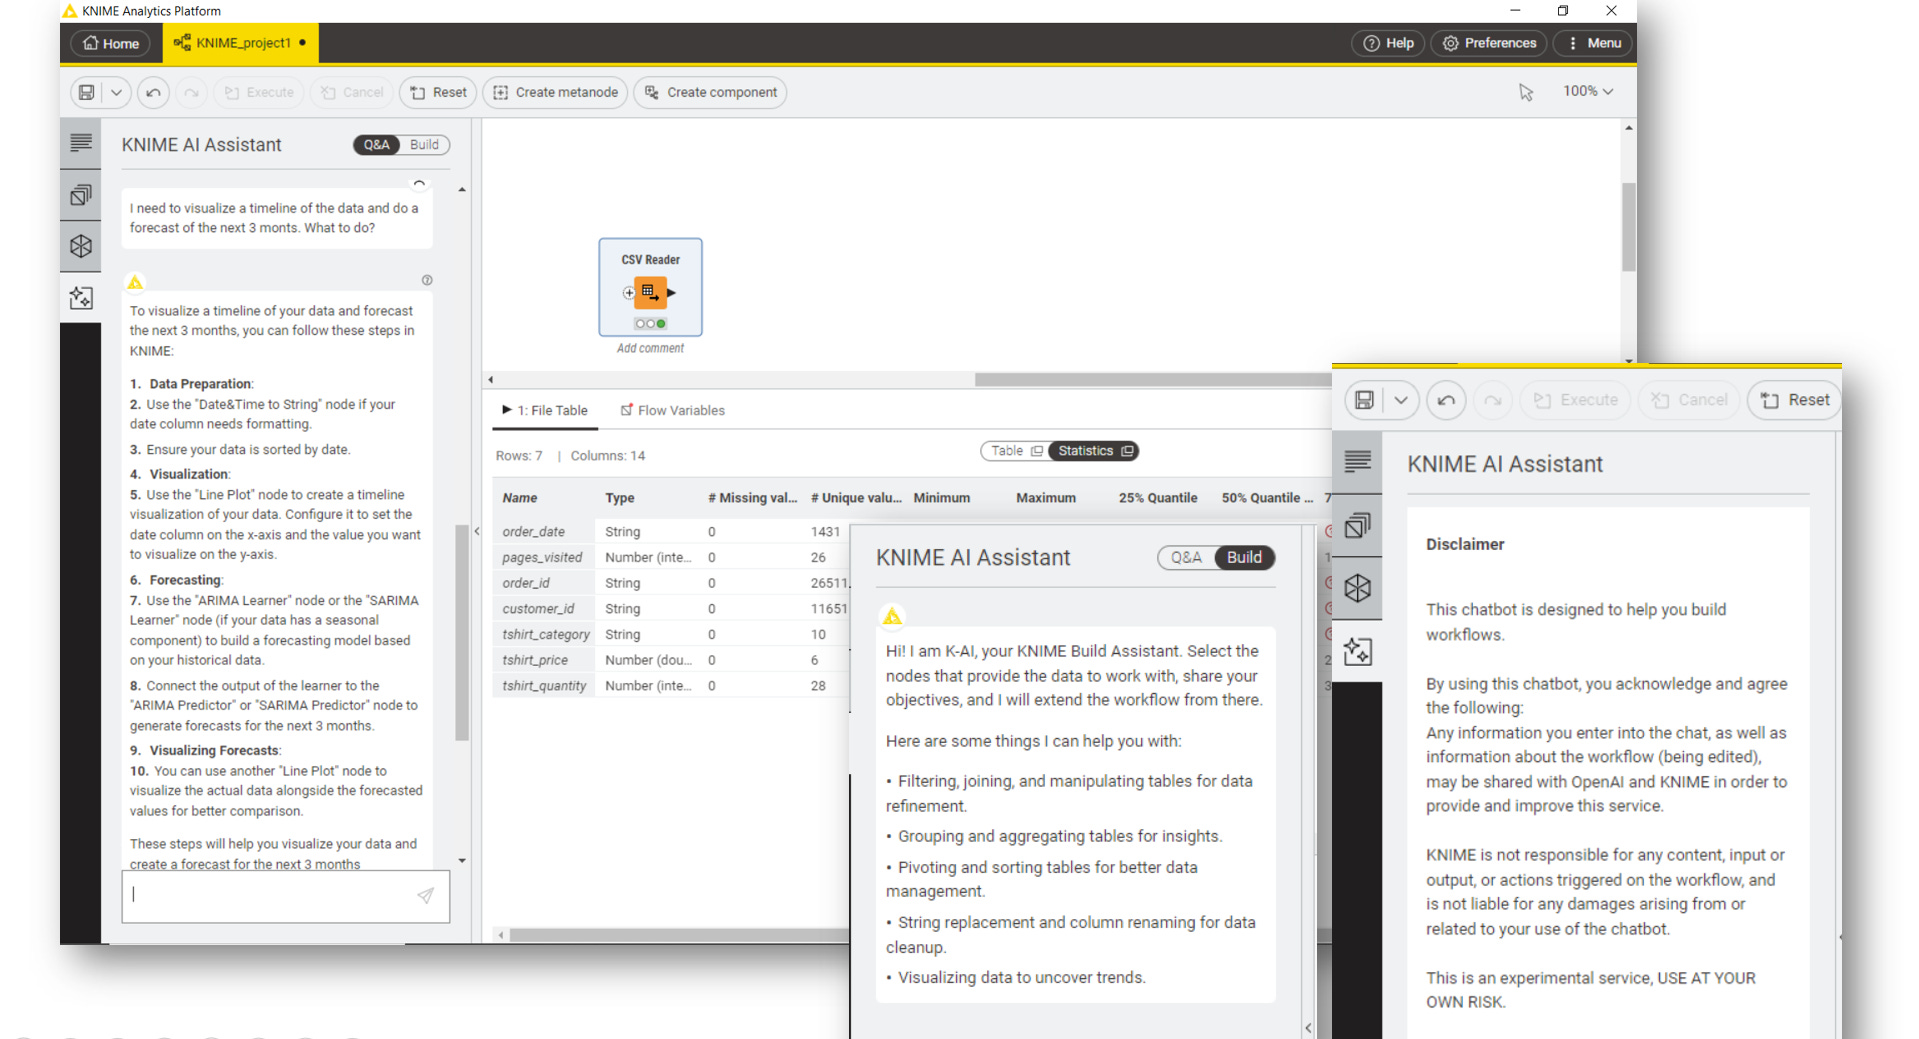Click the Save icon in right overlay toolbar
The image size is (1919, 1039).
click(1364, 400)
